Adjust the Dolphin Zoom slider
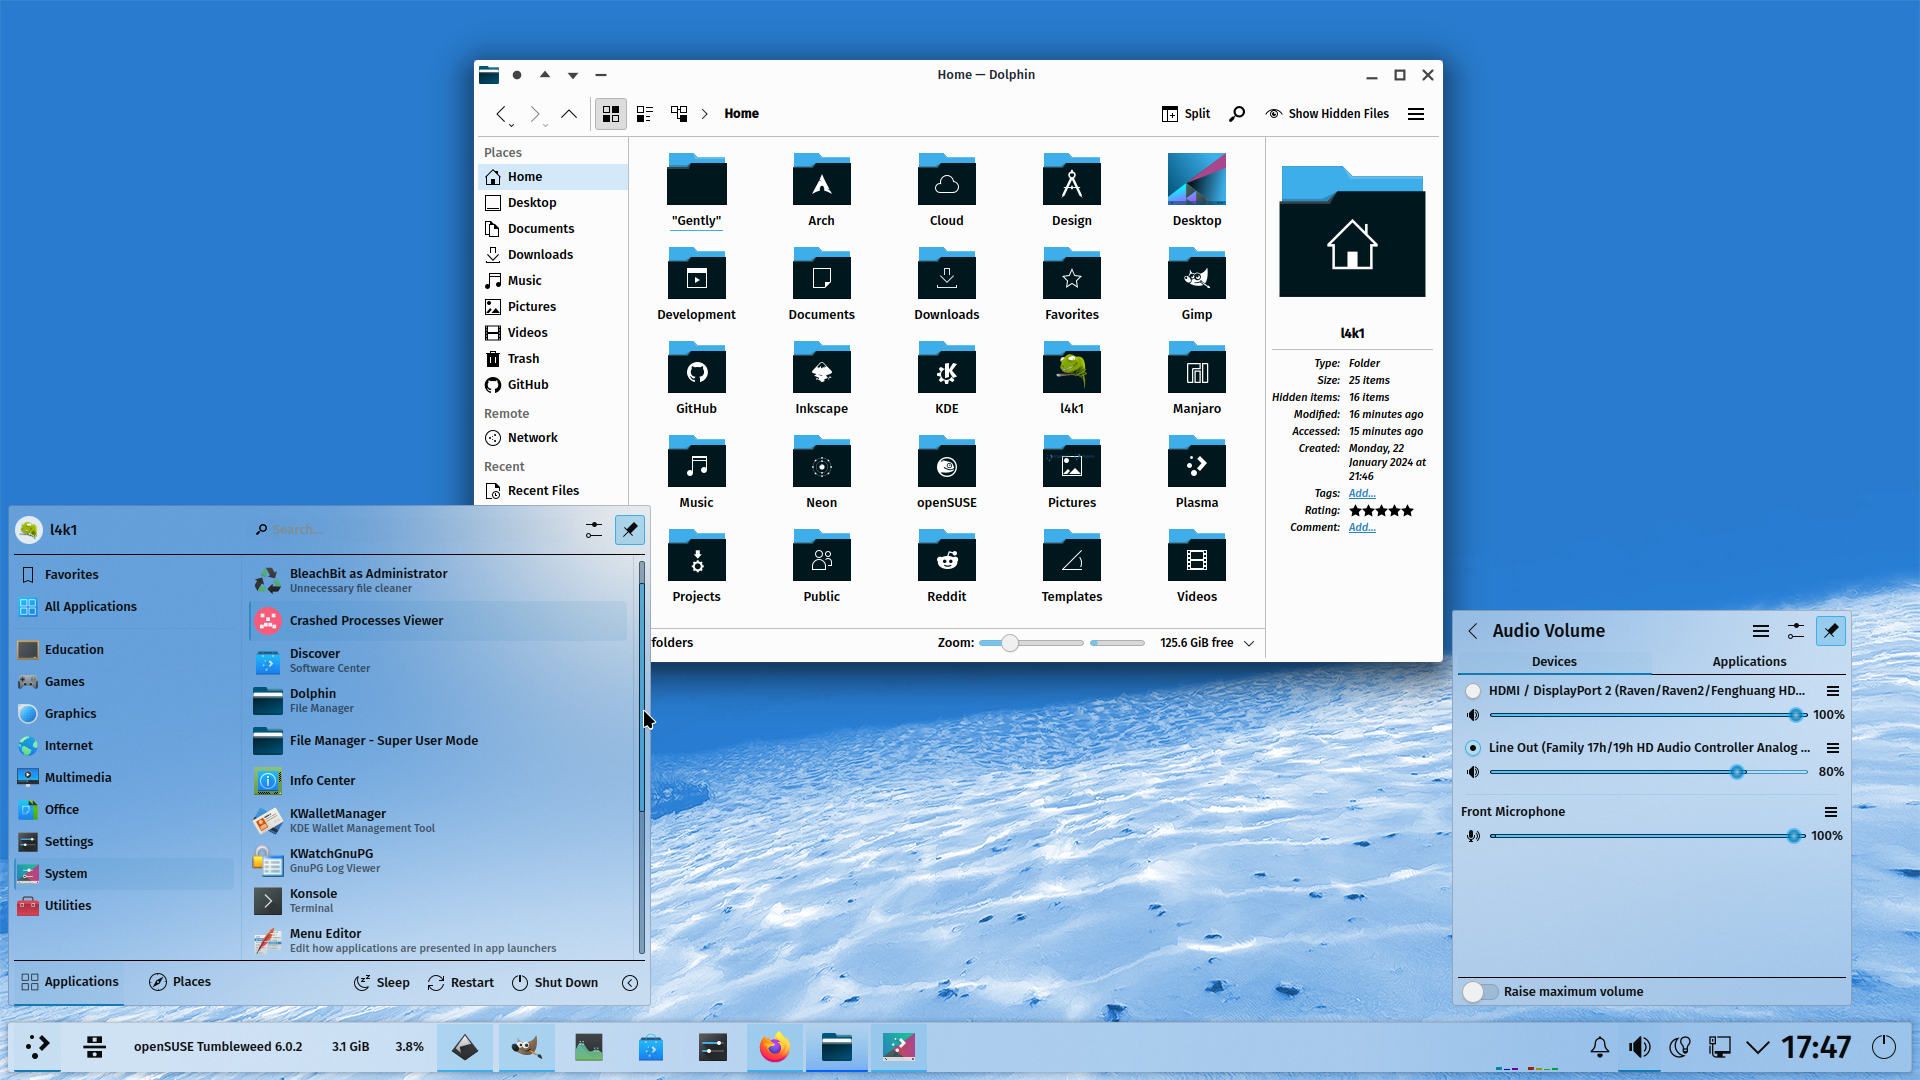The height and width of the screenshot is (1080, 1920). pyautogui.click(x=1031, y=643)
